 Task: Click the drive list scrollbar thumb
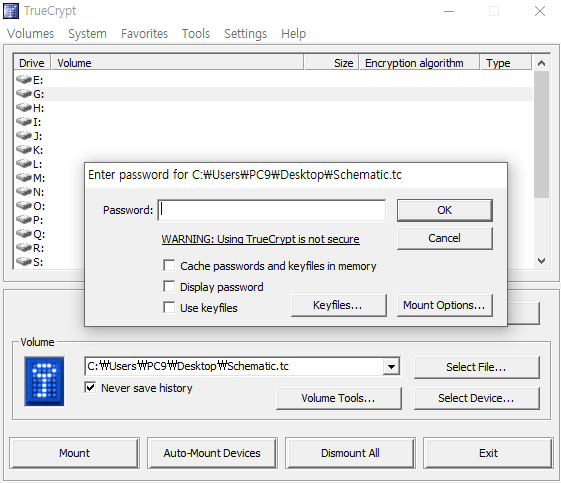(x=541, y=134)
